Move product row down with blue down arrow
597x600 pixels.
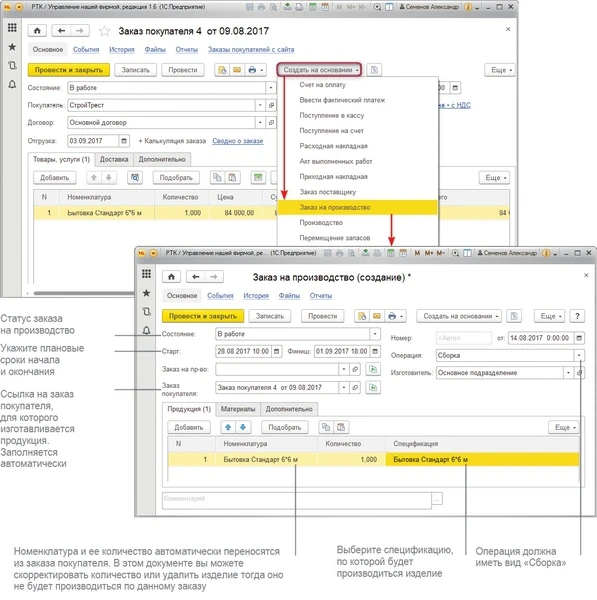[243, 427]
